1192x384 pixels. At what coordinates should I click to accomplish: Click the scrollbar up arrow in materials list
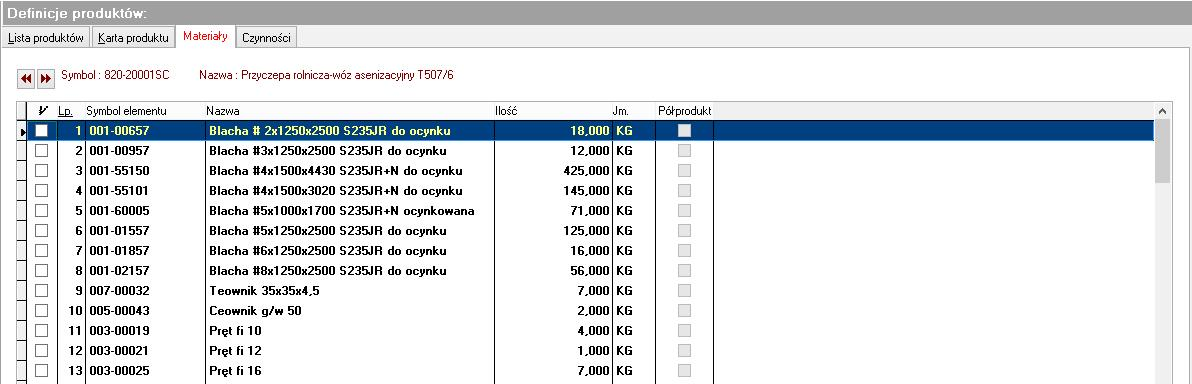click(x=1162, y=111)
